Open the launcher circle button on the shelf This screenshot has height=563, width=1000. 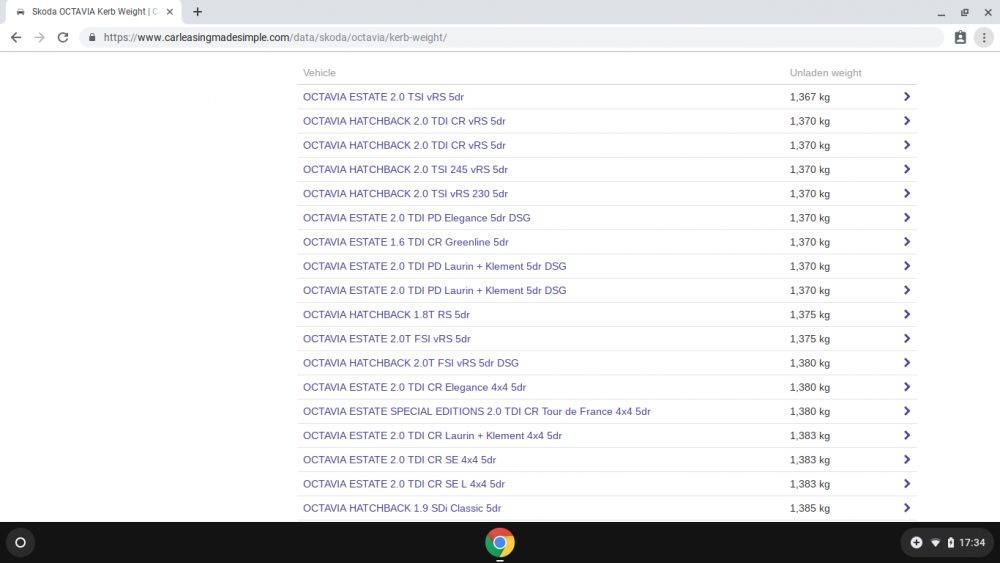pyautogui.click(x=20, y=543)
